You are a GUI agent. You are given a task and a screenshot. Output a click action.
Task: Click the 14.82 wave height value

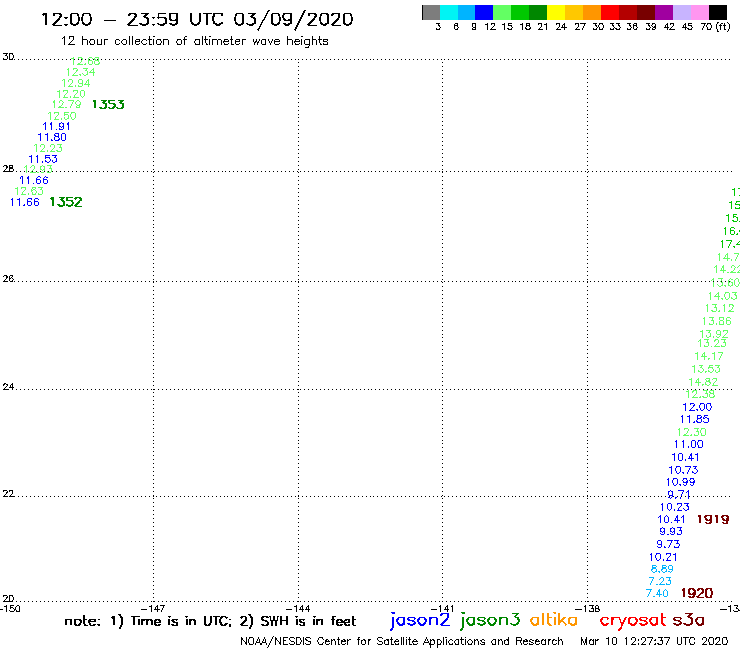coord(703,382)
